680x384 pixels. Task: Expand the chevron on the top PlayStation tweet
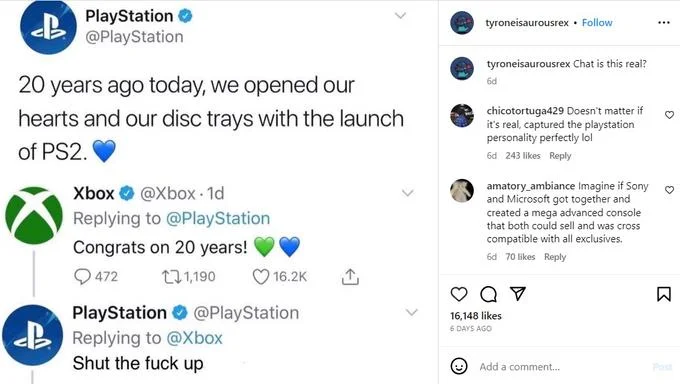click(x=400, y=16)
